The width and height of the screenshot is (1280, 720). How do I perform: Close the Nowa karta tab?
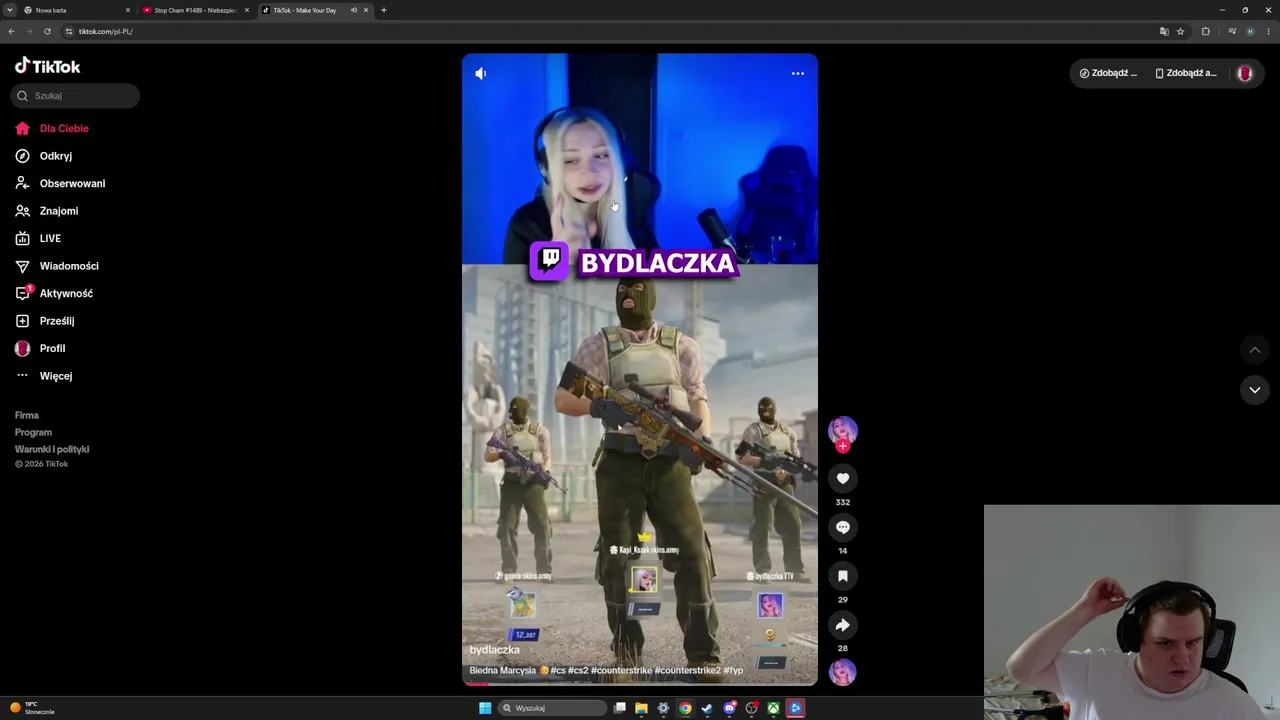click(x=128, y=10)
